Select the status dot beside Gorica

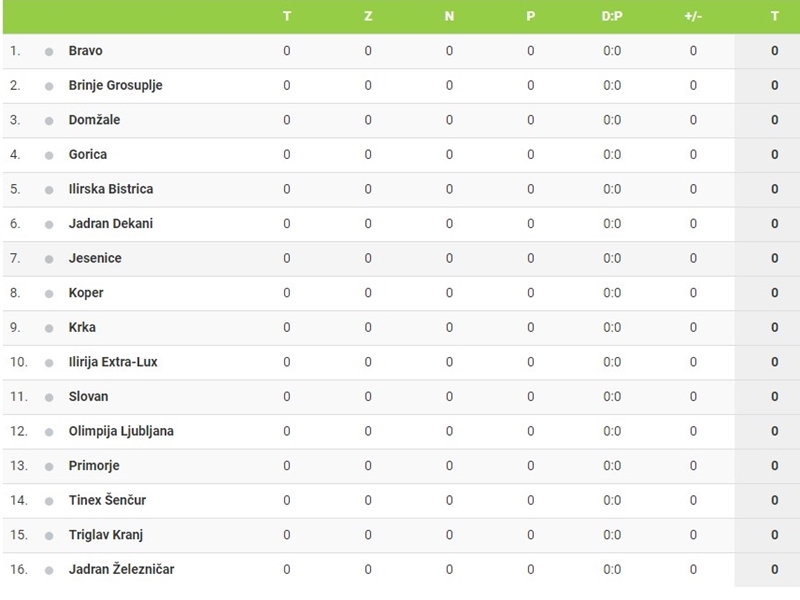[49, 156]
